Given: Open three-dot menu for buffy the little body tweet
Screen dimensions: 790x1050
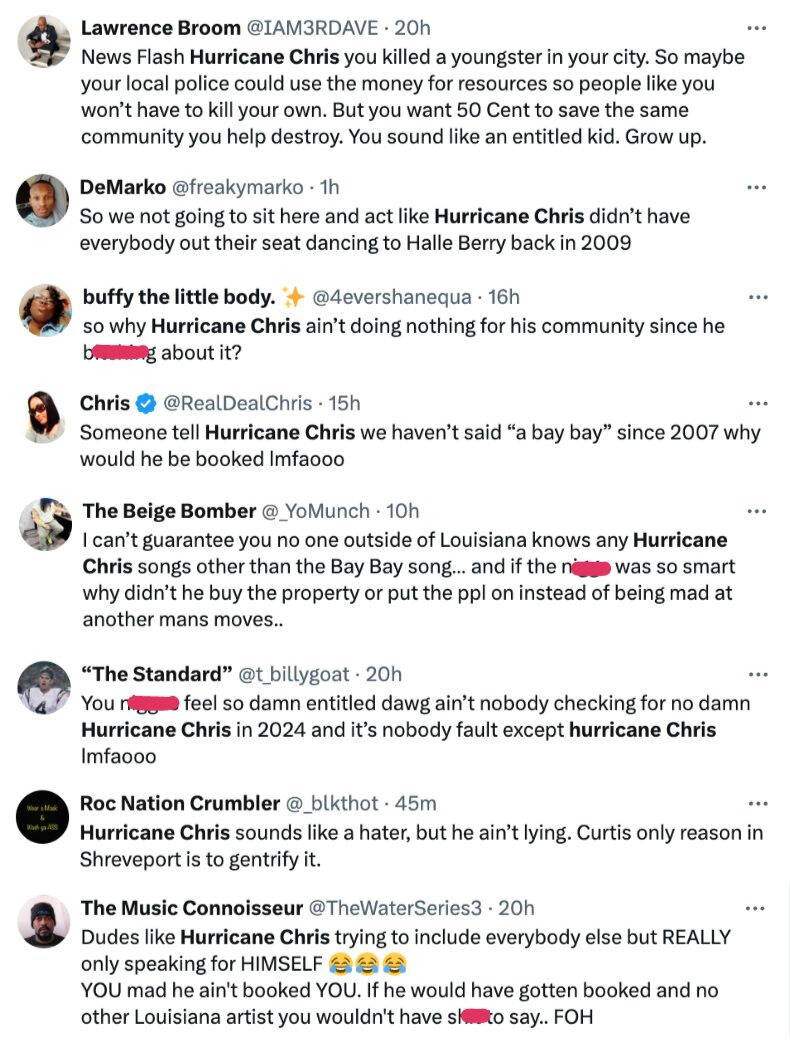Looking at the screenshot, I should tap(758, 297).
